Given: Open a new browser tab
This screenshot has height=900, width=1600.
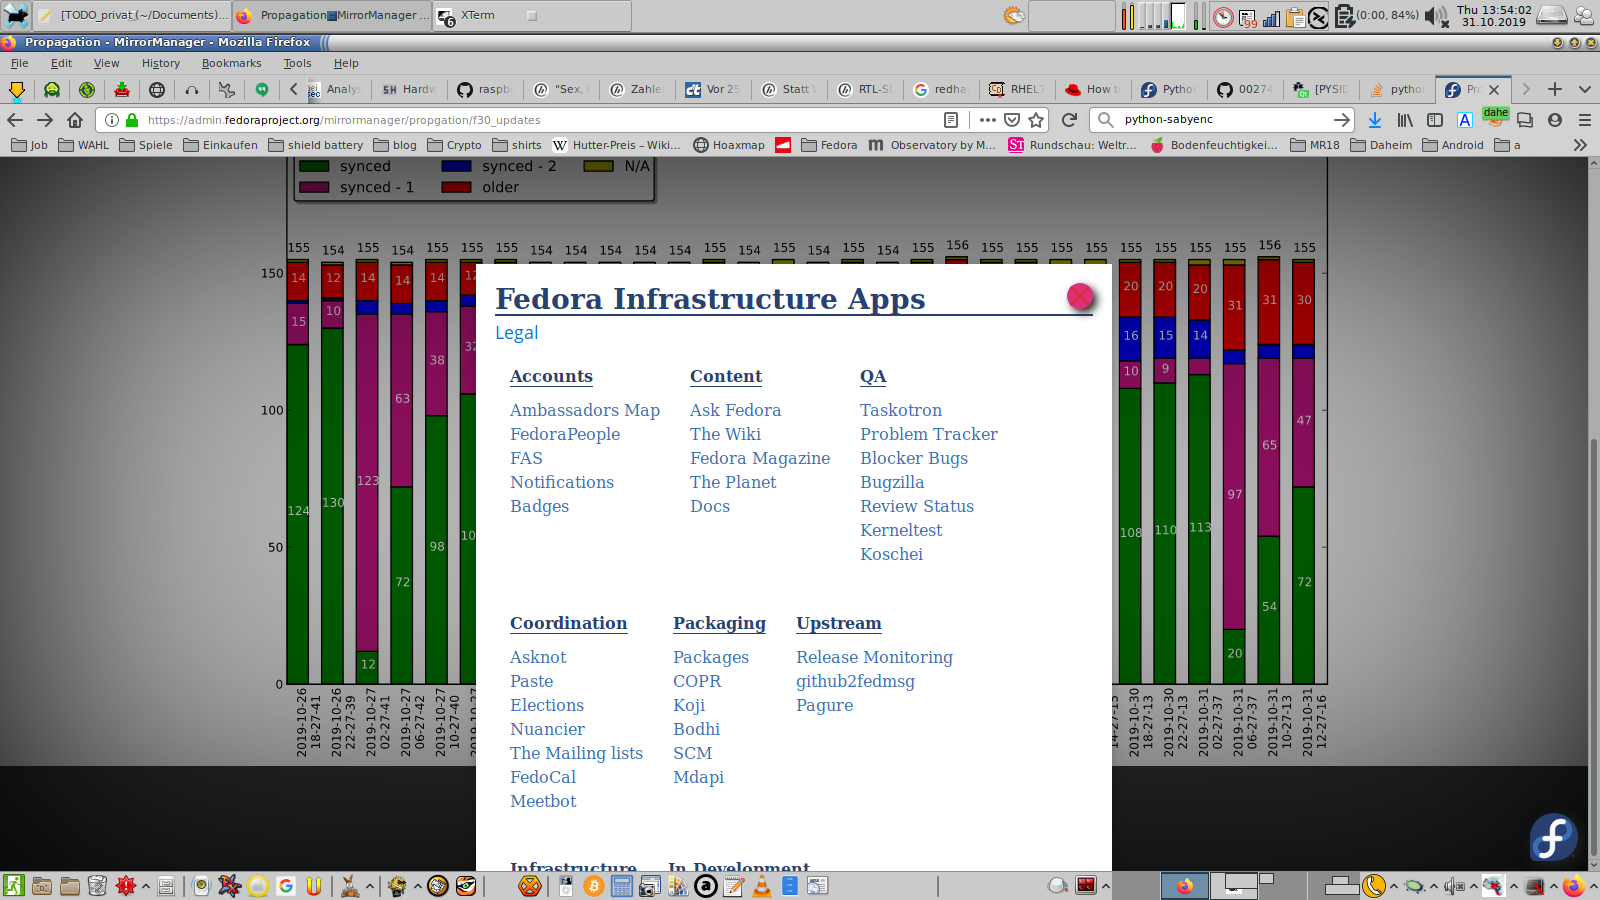Looking at the screenshot, I should [x=1555, y=89].
